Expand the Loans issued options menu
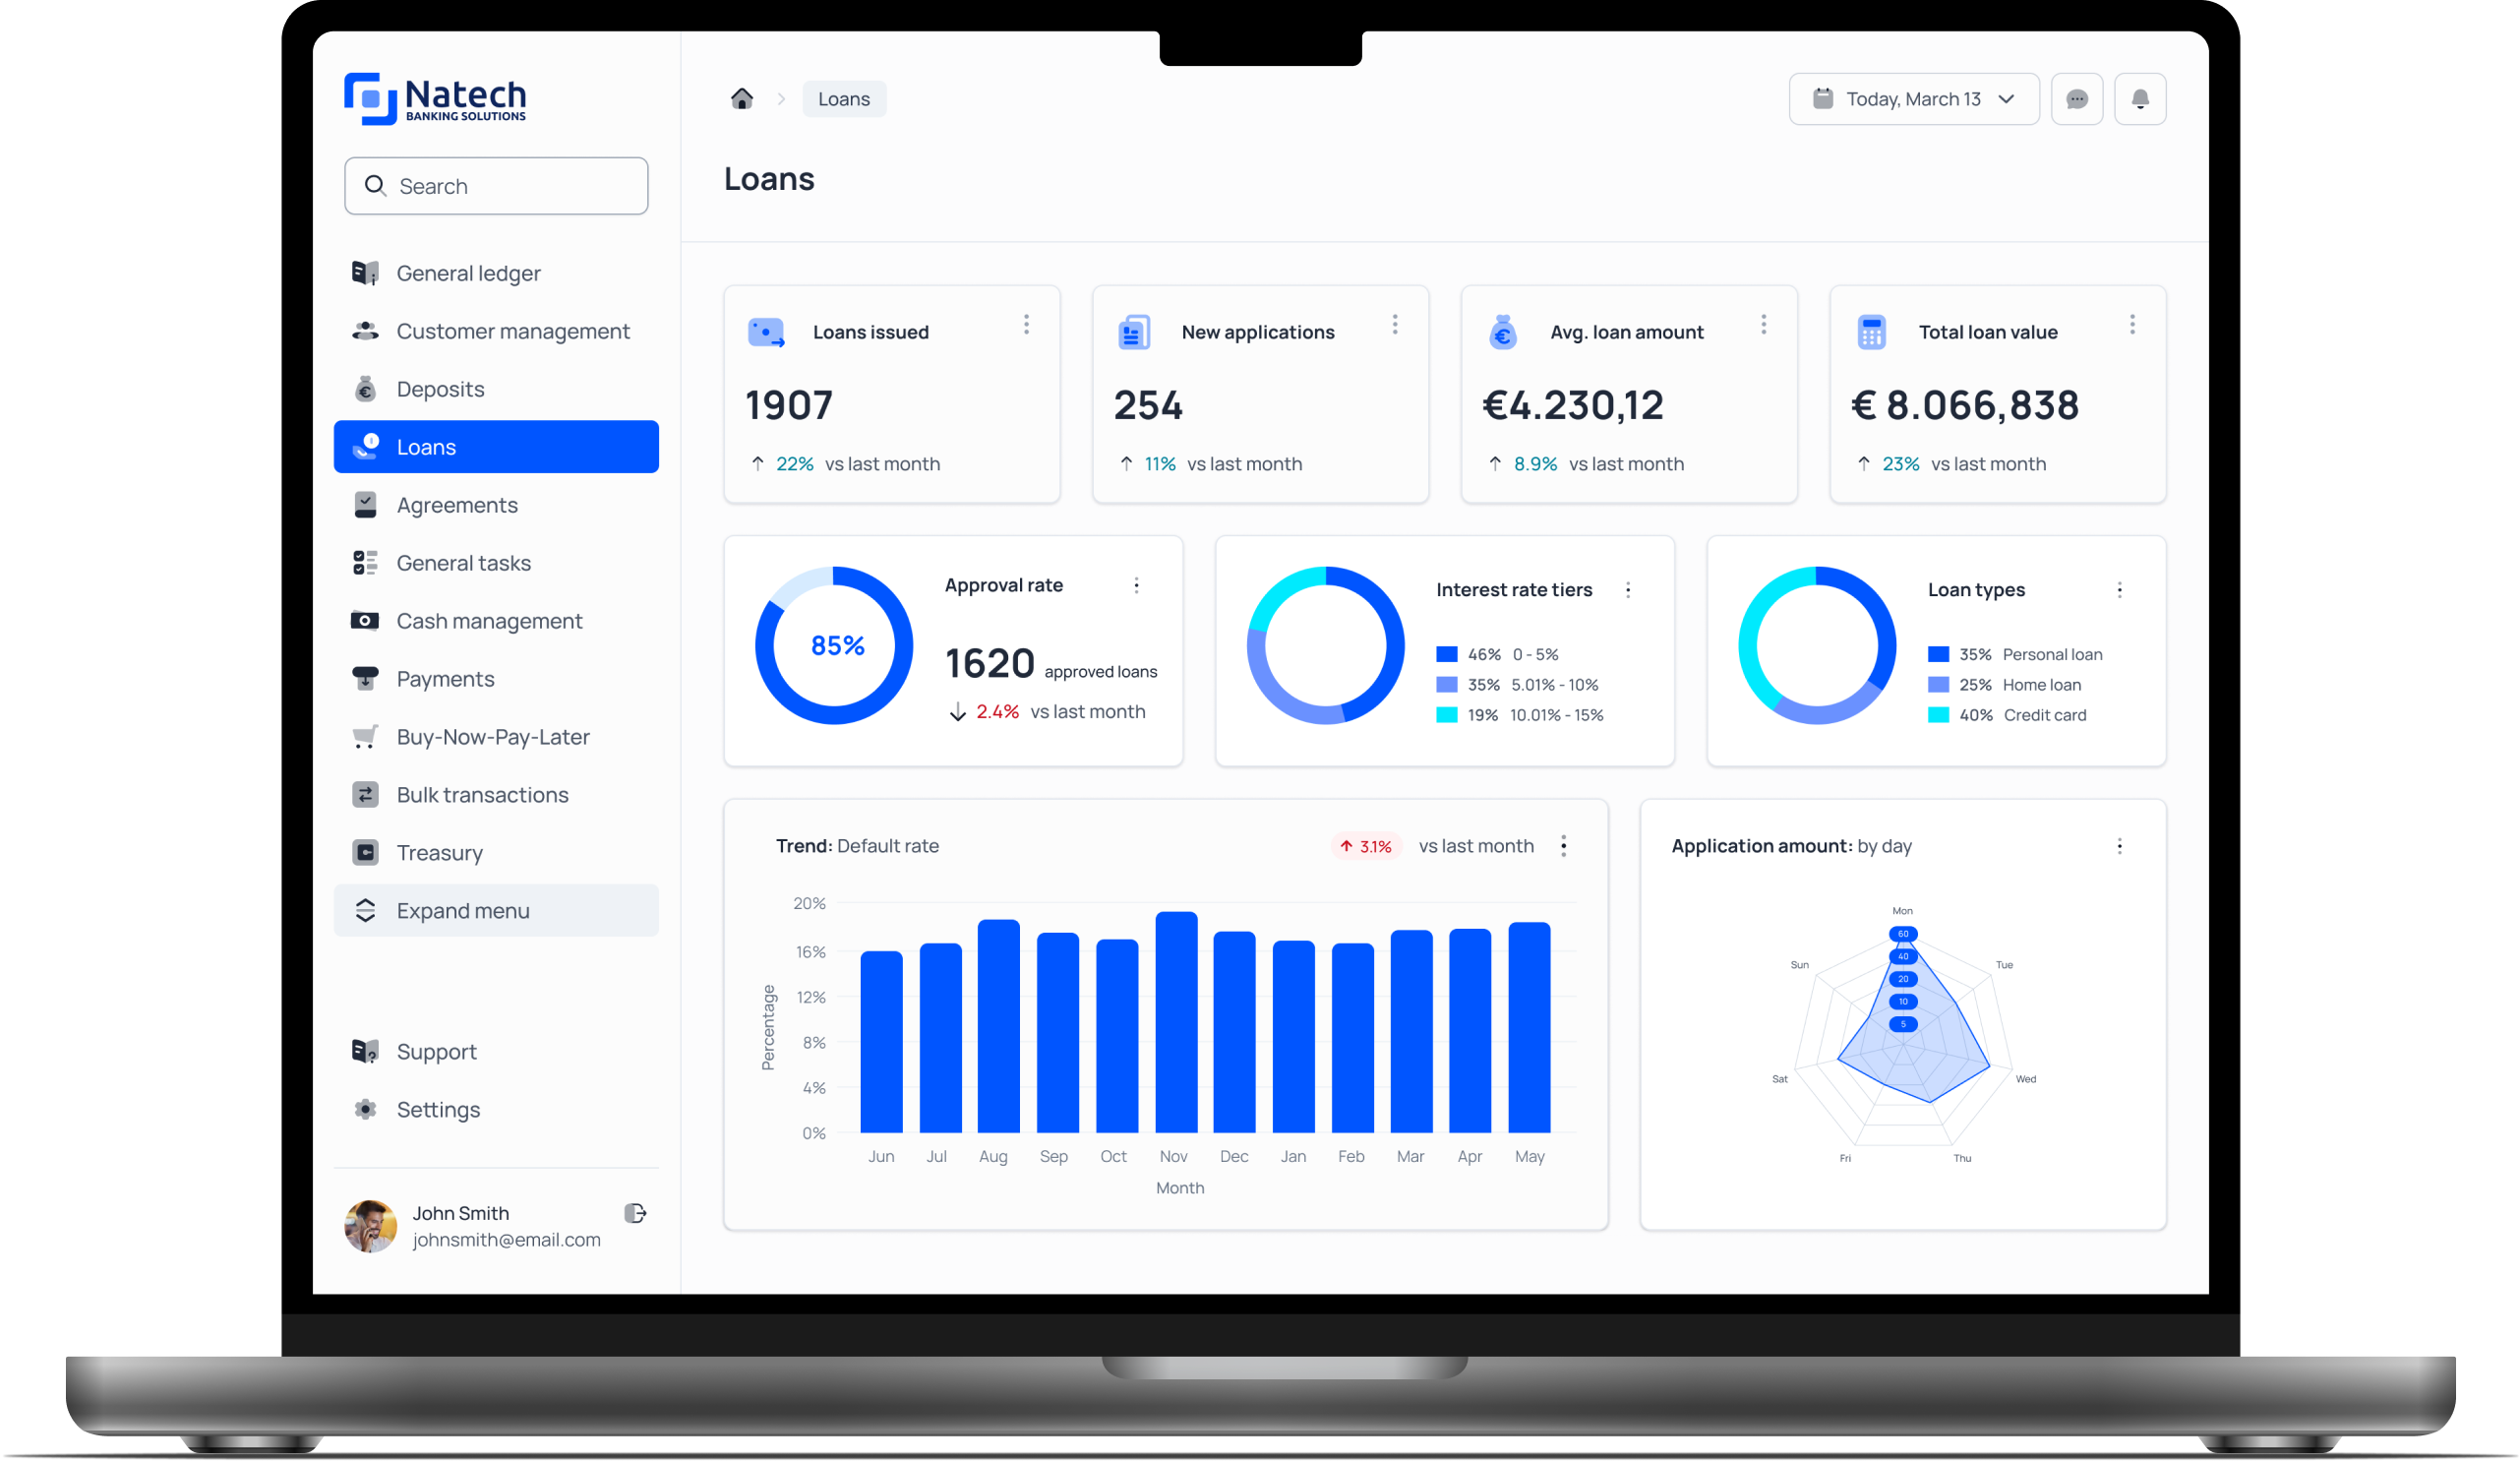The image size is (2520, 1461). (x=1027, y=326)
